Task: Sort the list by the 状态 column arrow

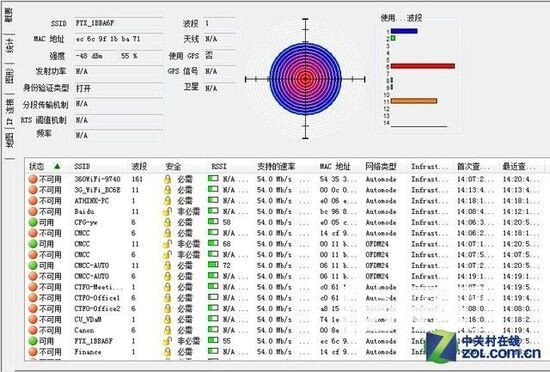Action: click(x=57, y=166)
